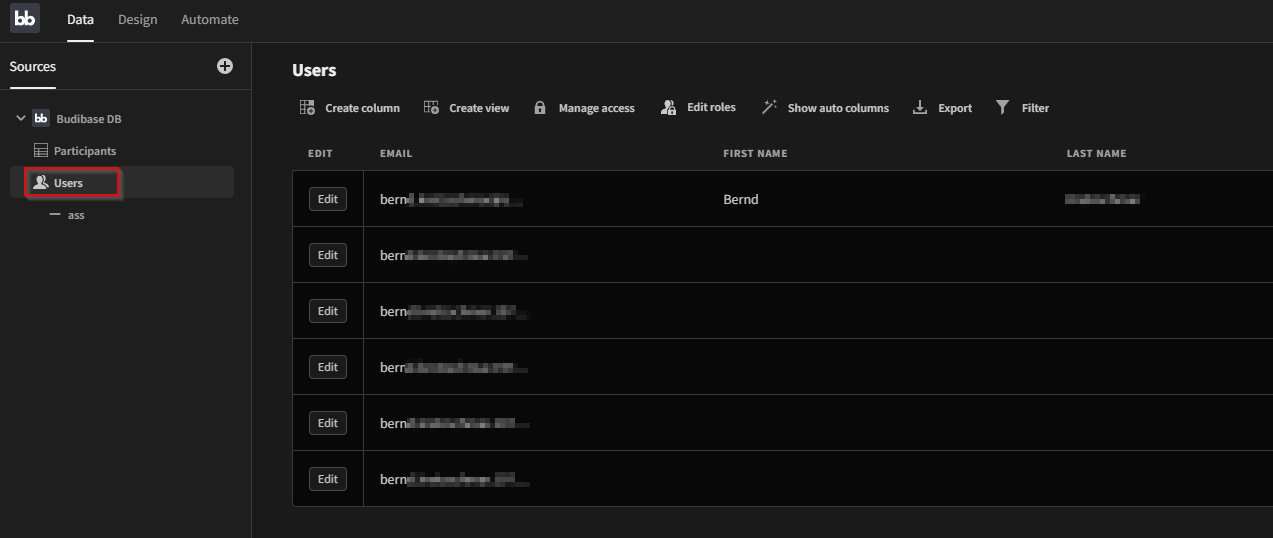Click the EMAIL column header

click(396, 154)
